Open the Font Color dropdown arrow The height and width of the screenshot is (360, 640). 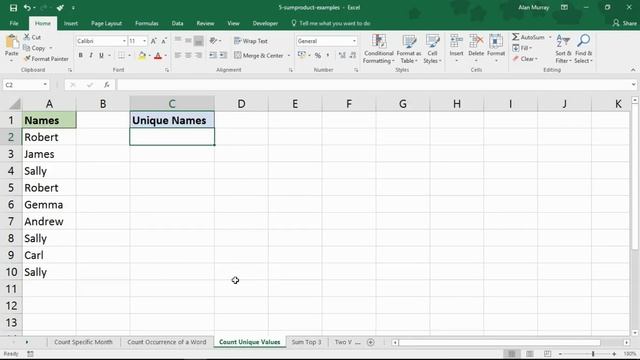click(x=166, y=56)
